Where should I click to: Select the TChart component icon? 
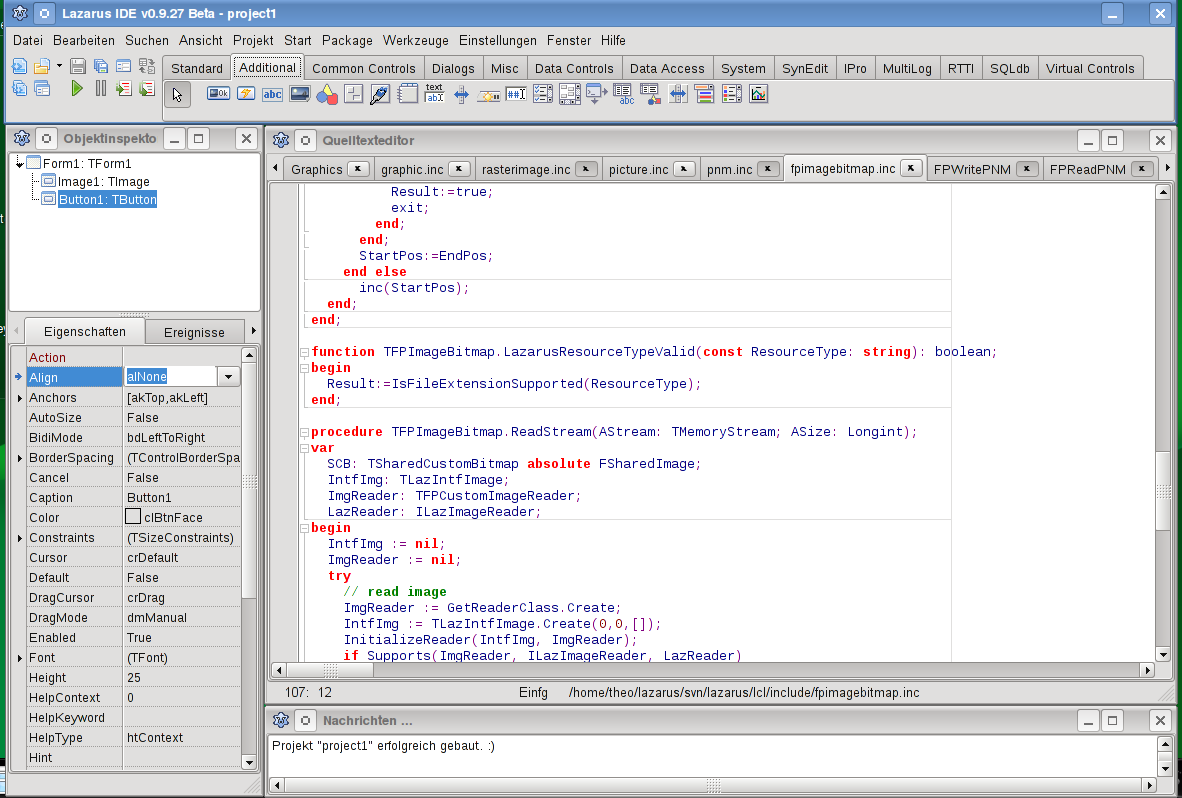(758, 94)
